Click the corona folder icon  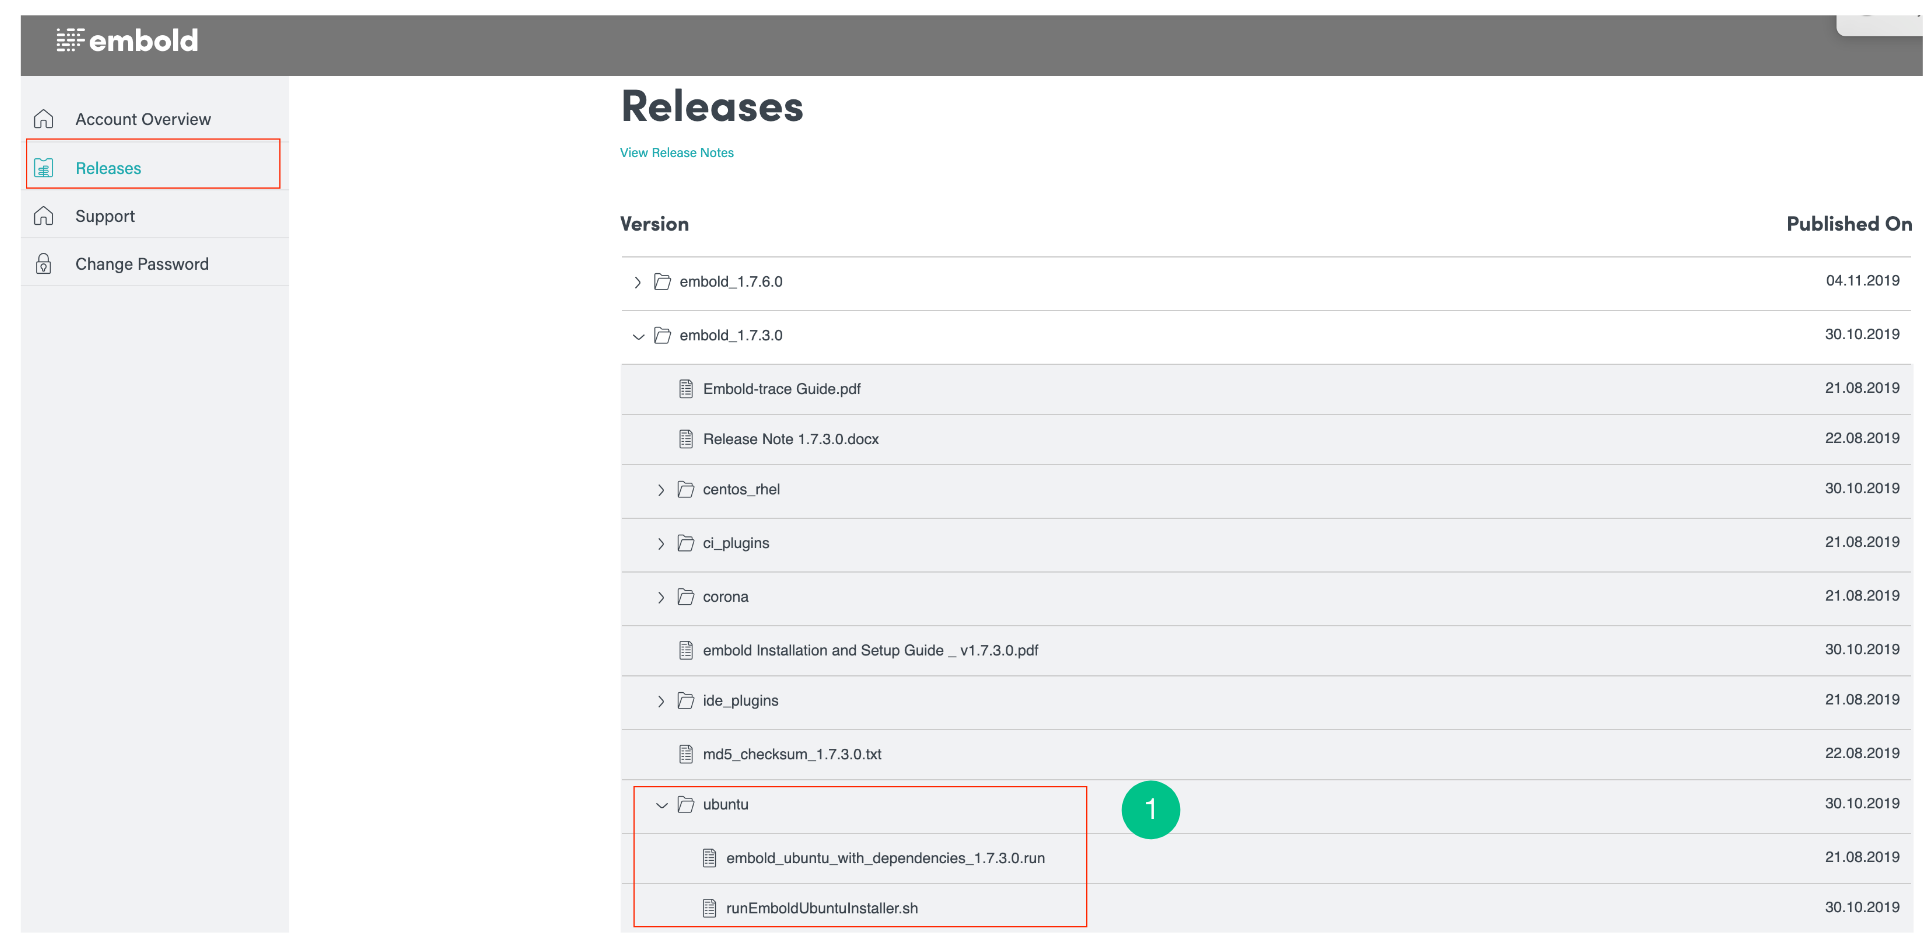[x=686, y=597]
